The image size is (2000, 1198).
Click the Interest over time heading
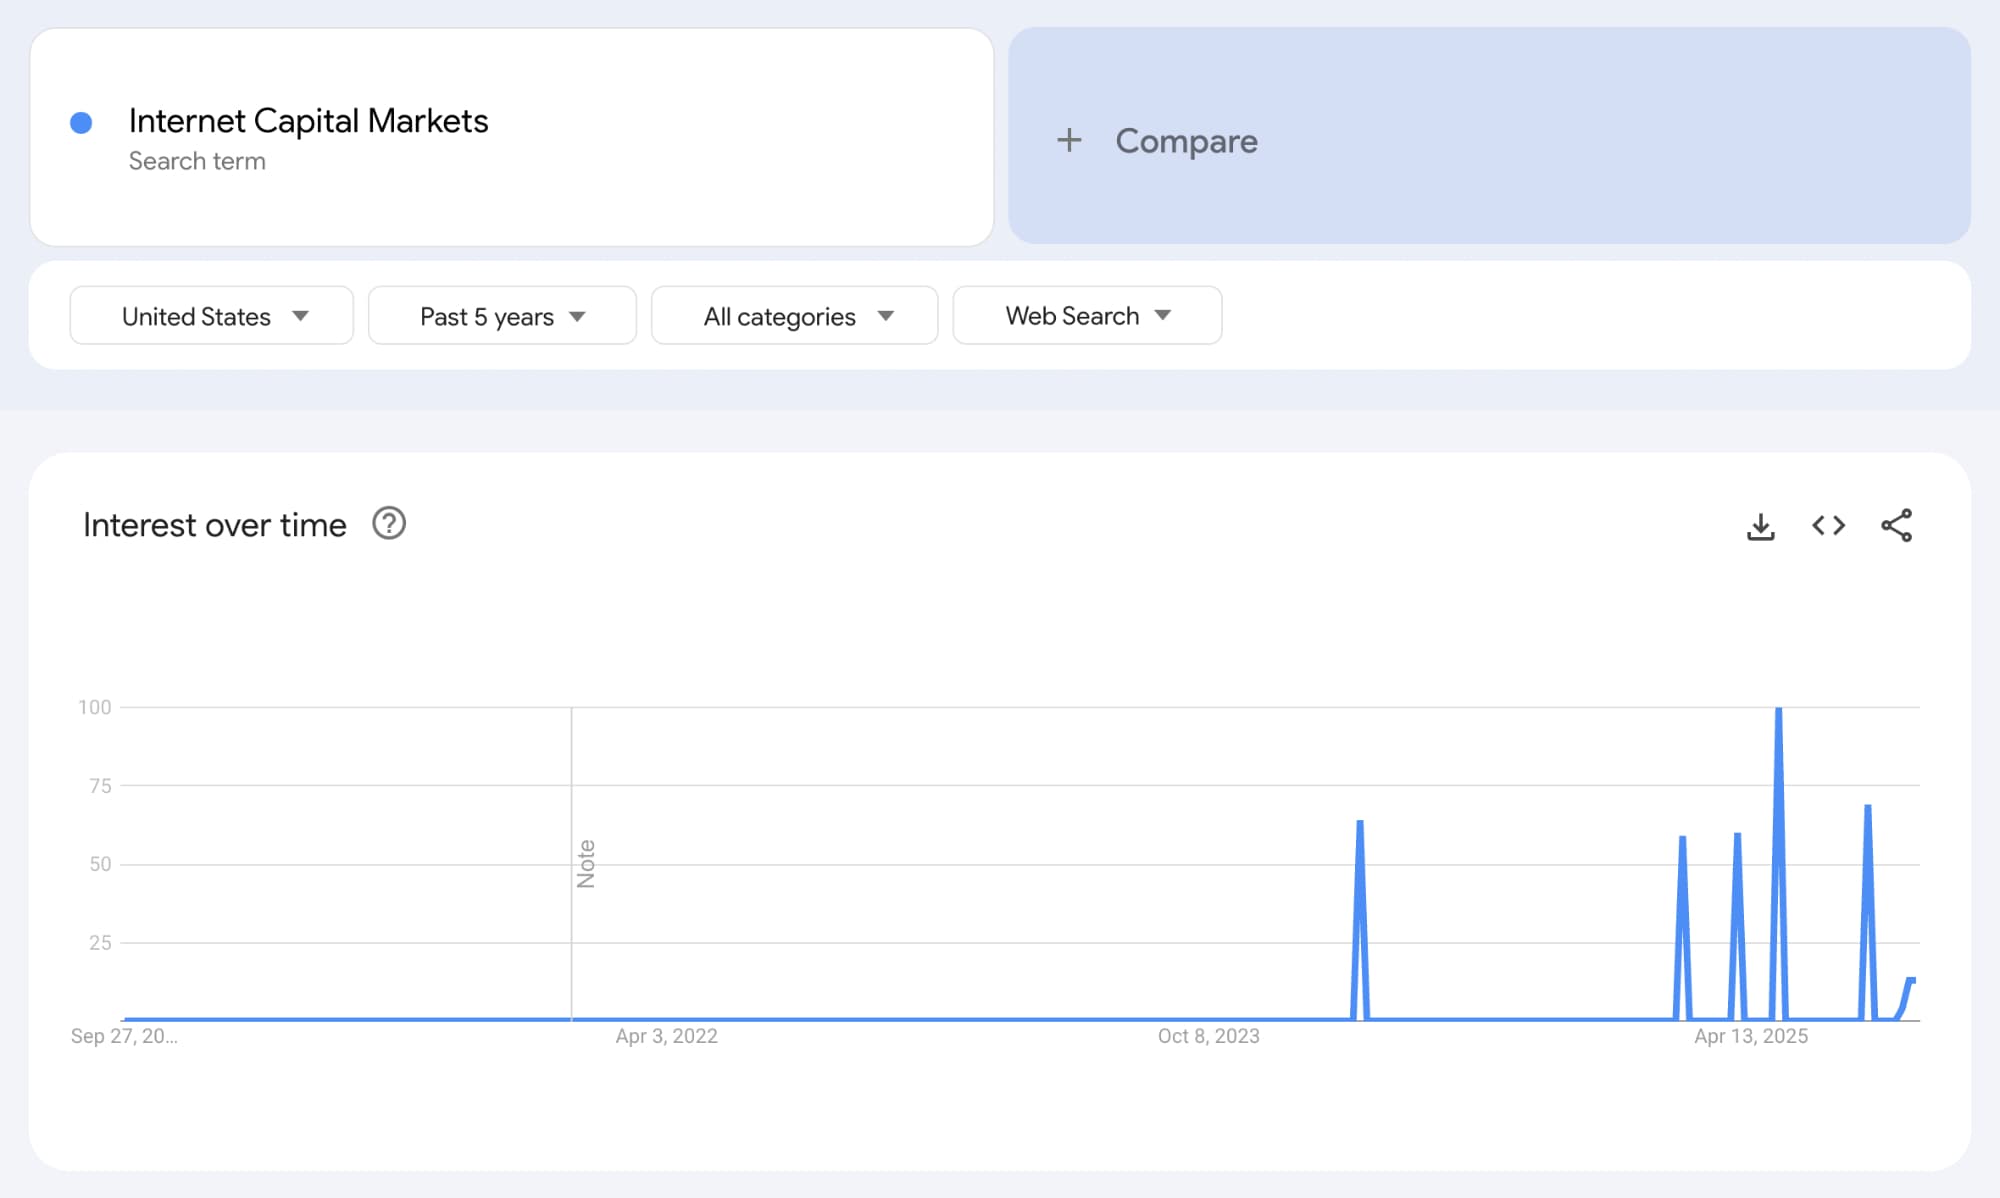[x=215, y=525]
